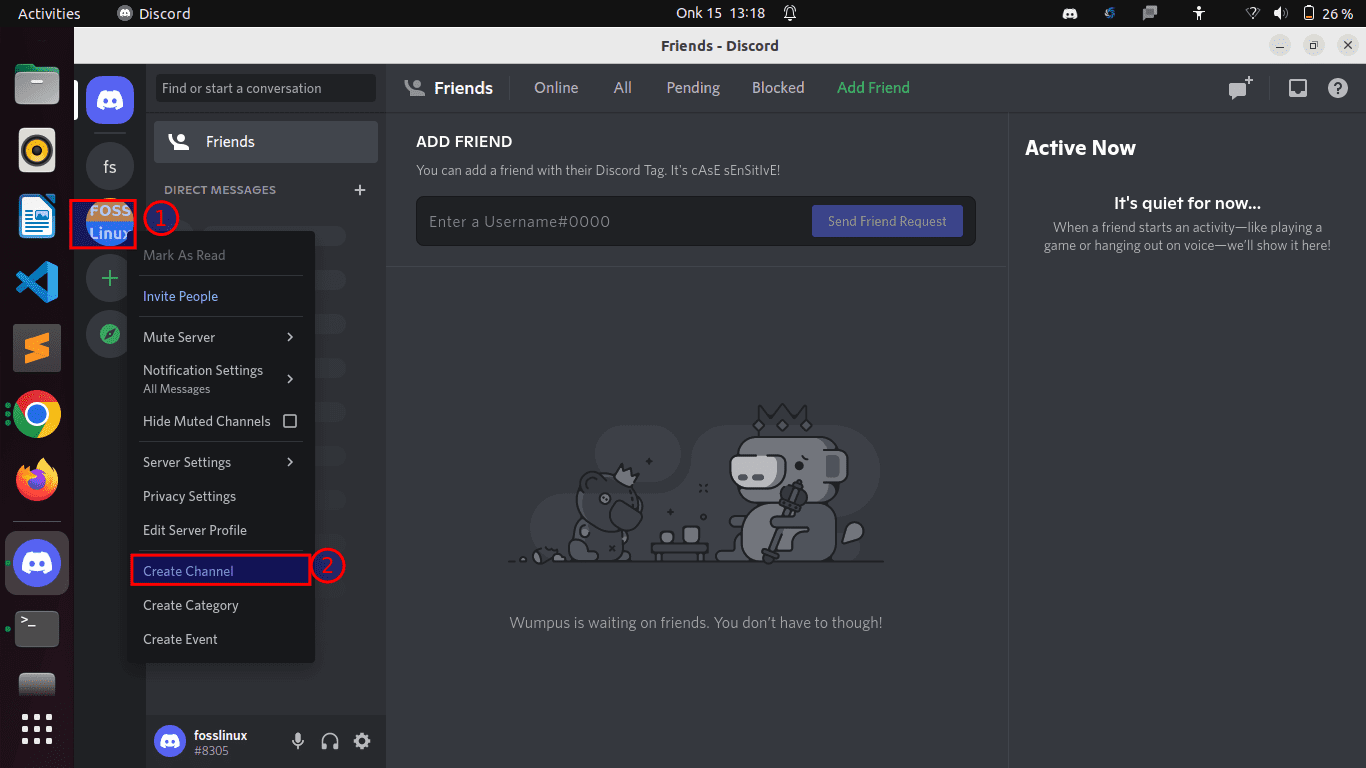
Task: Click Send Friend Request button
Action: coord(887,221)
